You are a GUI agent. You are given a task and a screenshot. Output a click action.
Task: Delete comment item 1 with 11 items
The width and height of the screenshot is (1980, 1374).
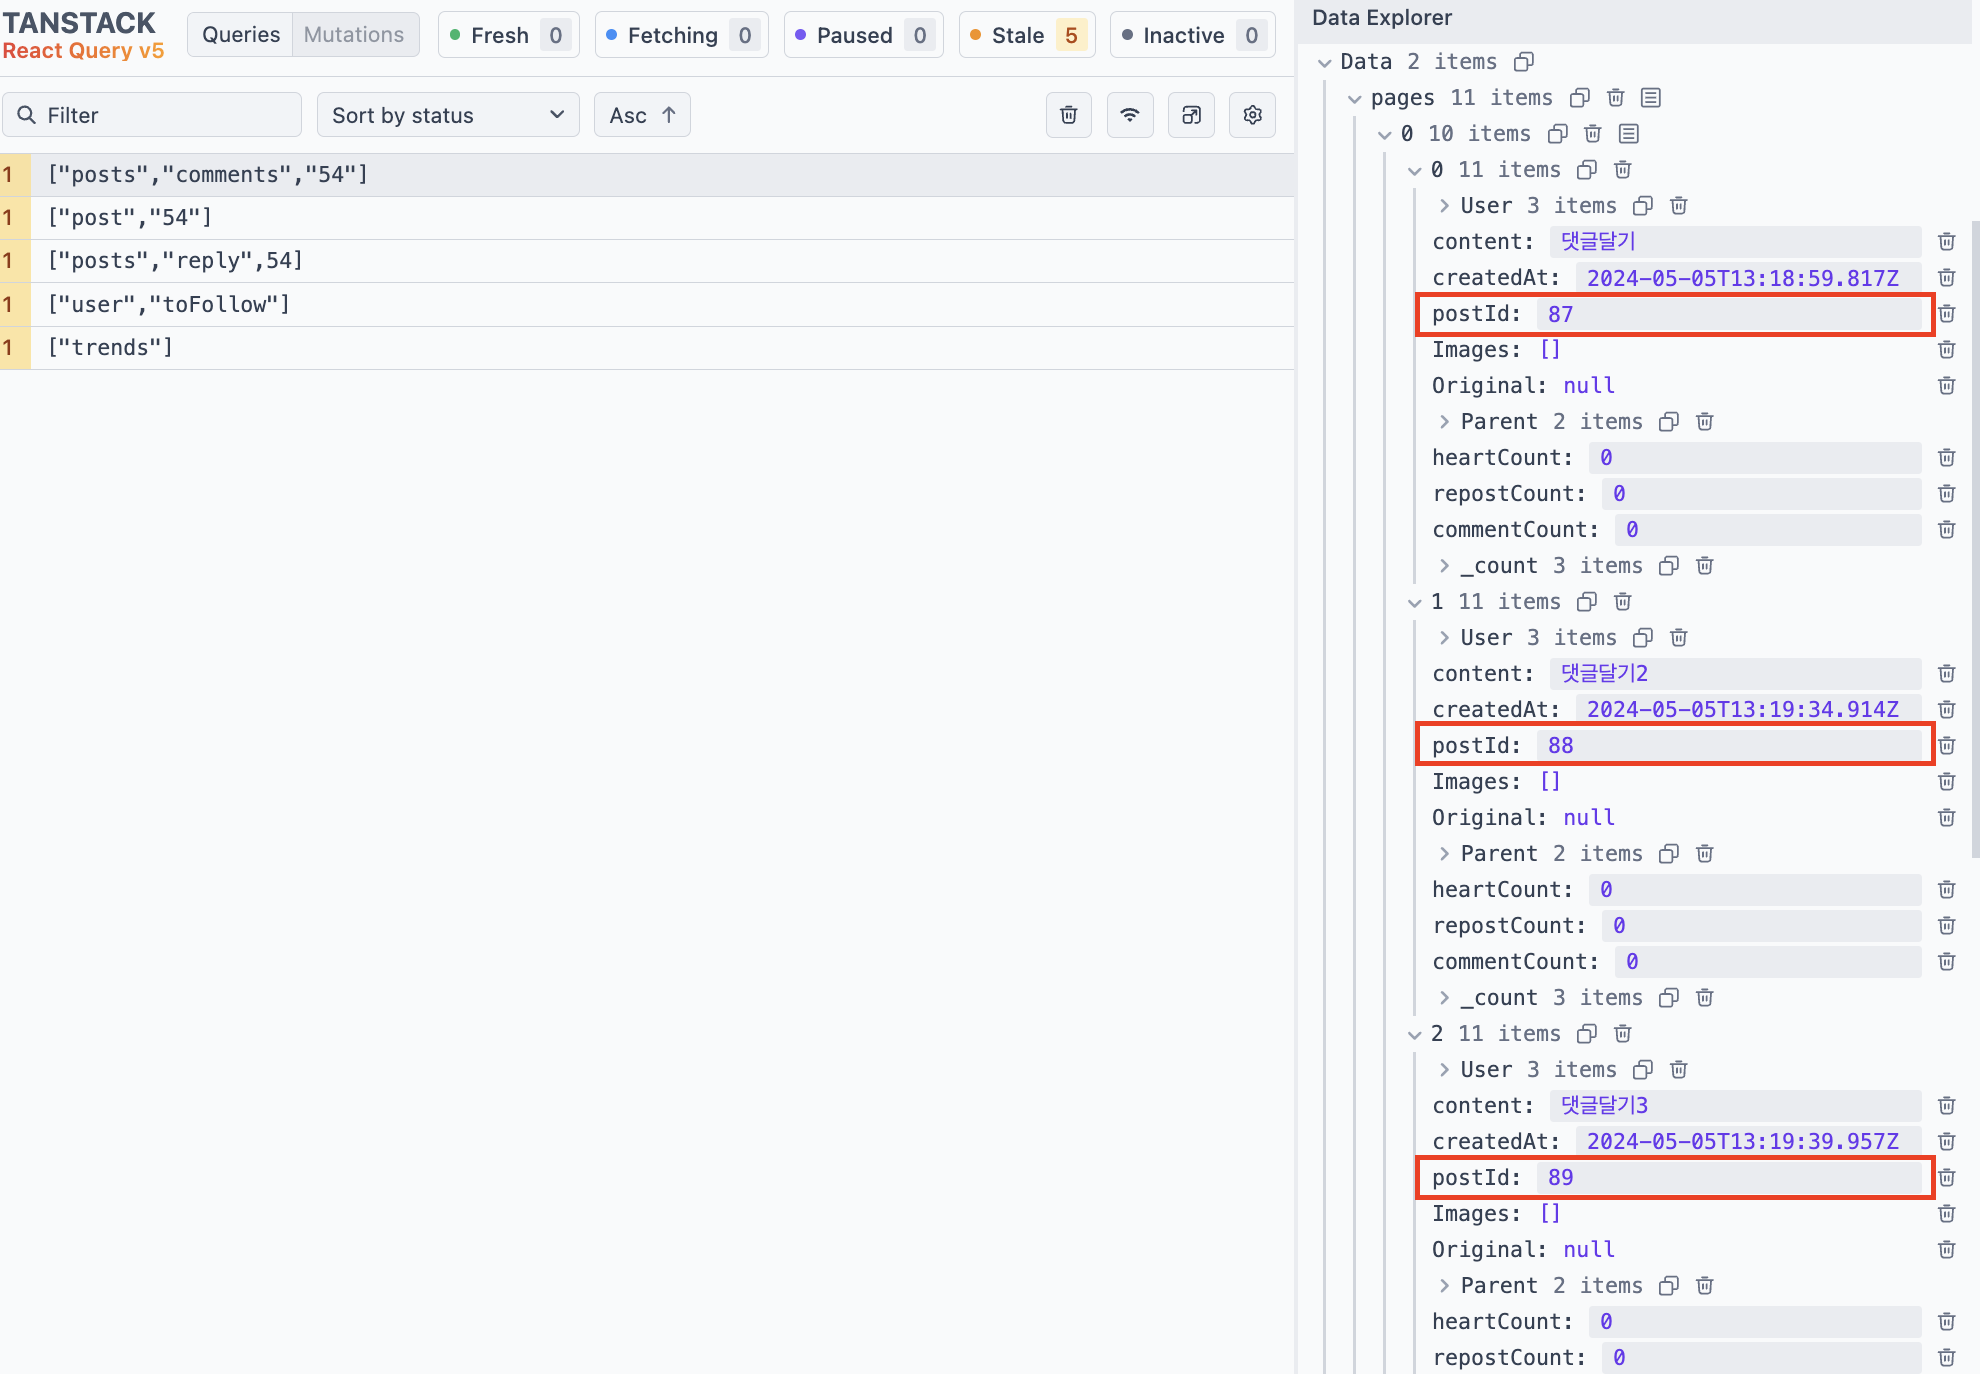(x=1623, y=602)
